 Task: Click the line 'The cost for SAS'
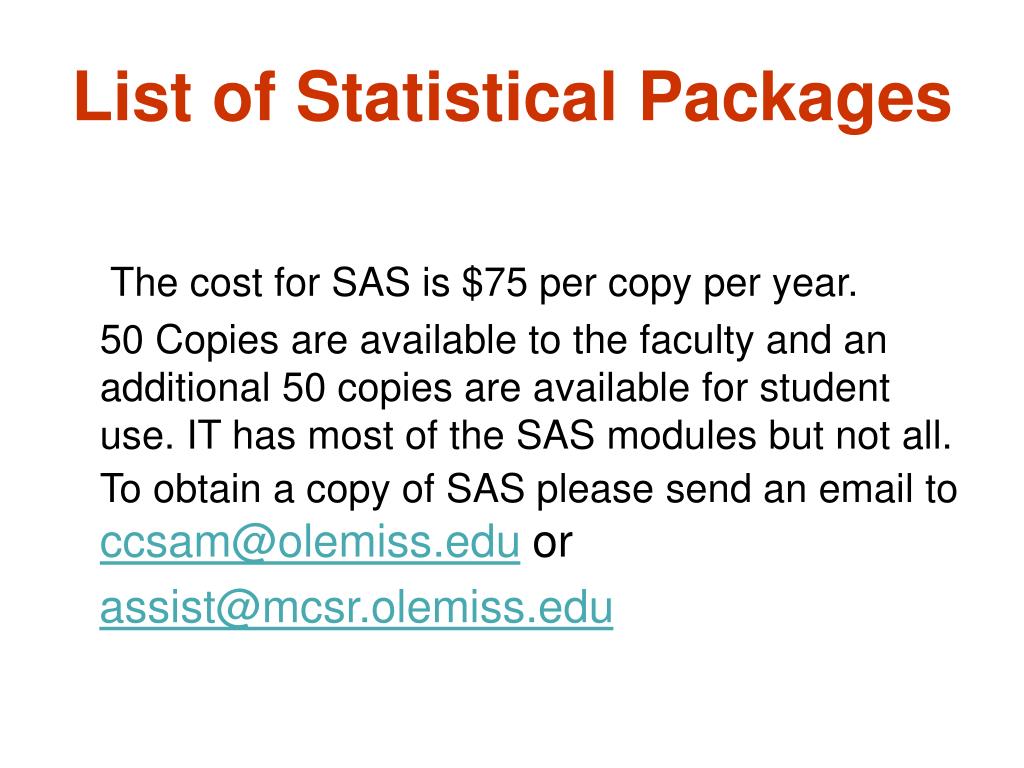pyautogui.click(x=260, y=282)
